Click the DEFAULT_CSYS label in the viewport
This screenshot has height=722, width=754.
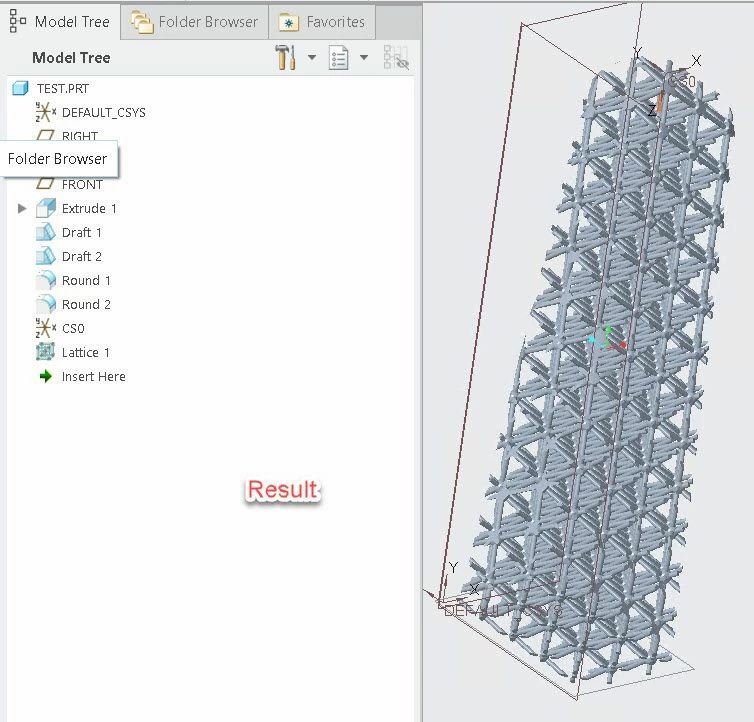[x=503, y=611]
